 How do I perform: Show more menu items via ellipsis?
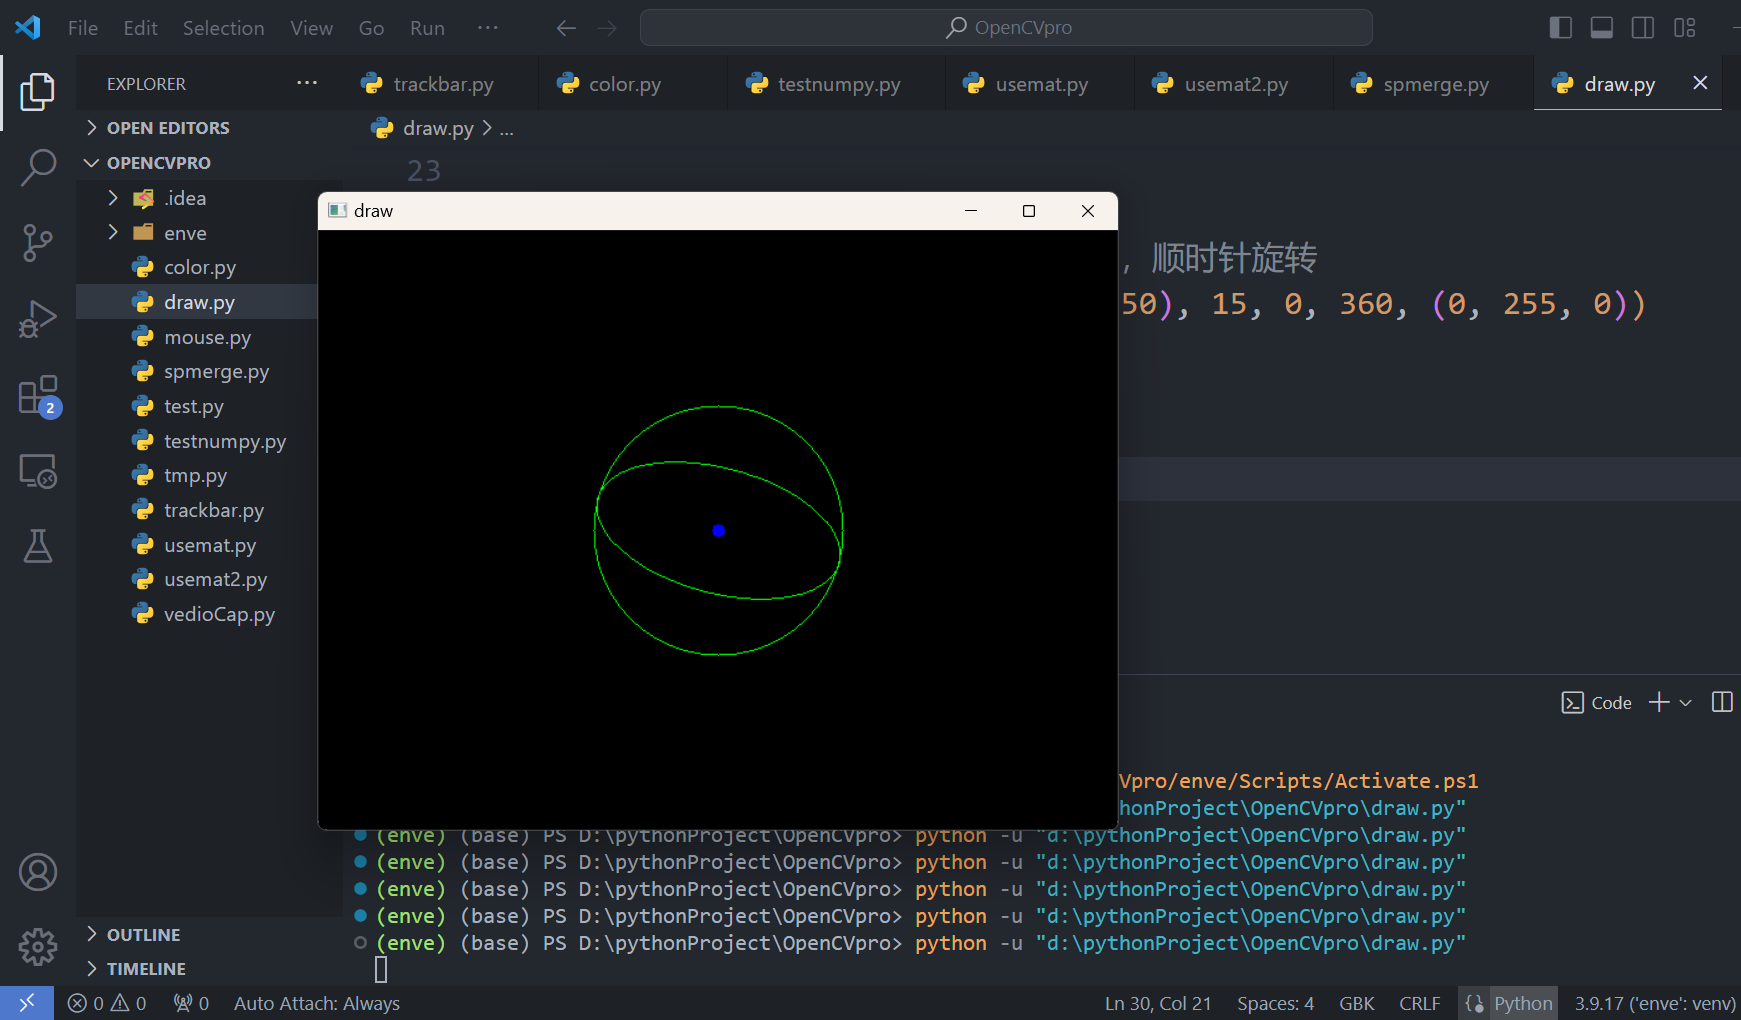click(488, 28)
